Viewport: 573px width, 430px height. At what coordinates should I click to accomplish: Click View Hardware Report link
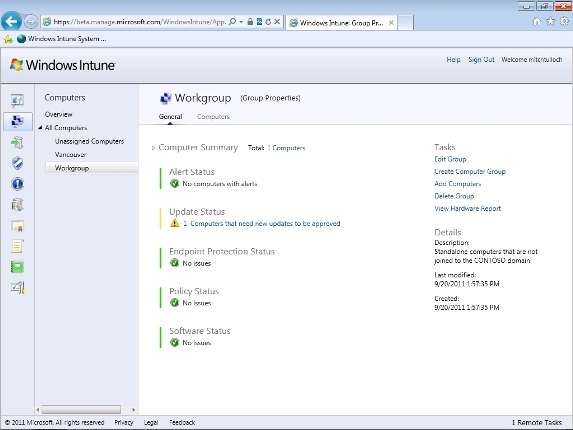pyautogui.click(x=467, y=209)
